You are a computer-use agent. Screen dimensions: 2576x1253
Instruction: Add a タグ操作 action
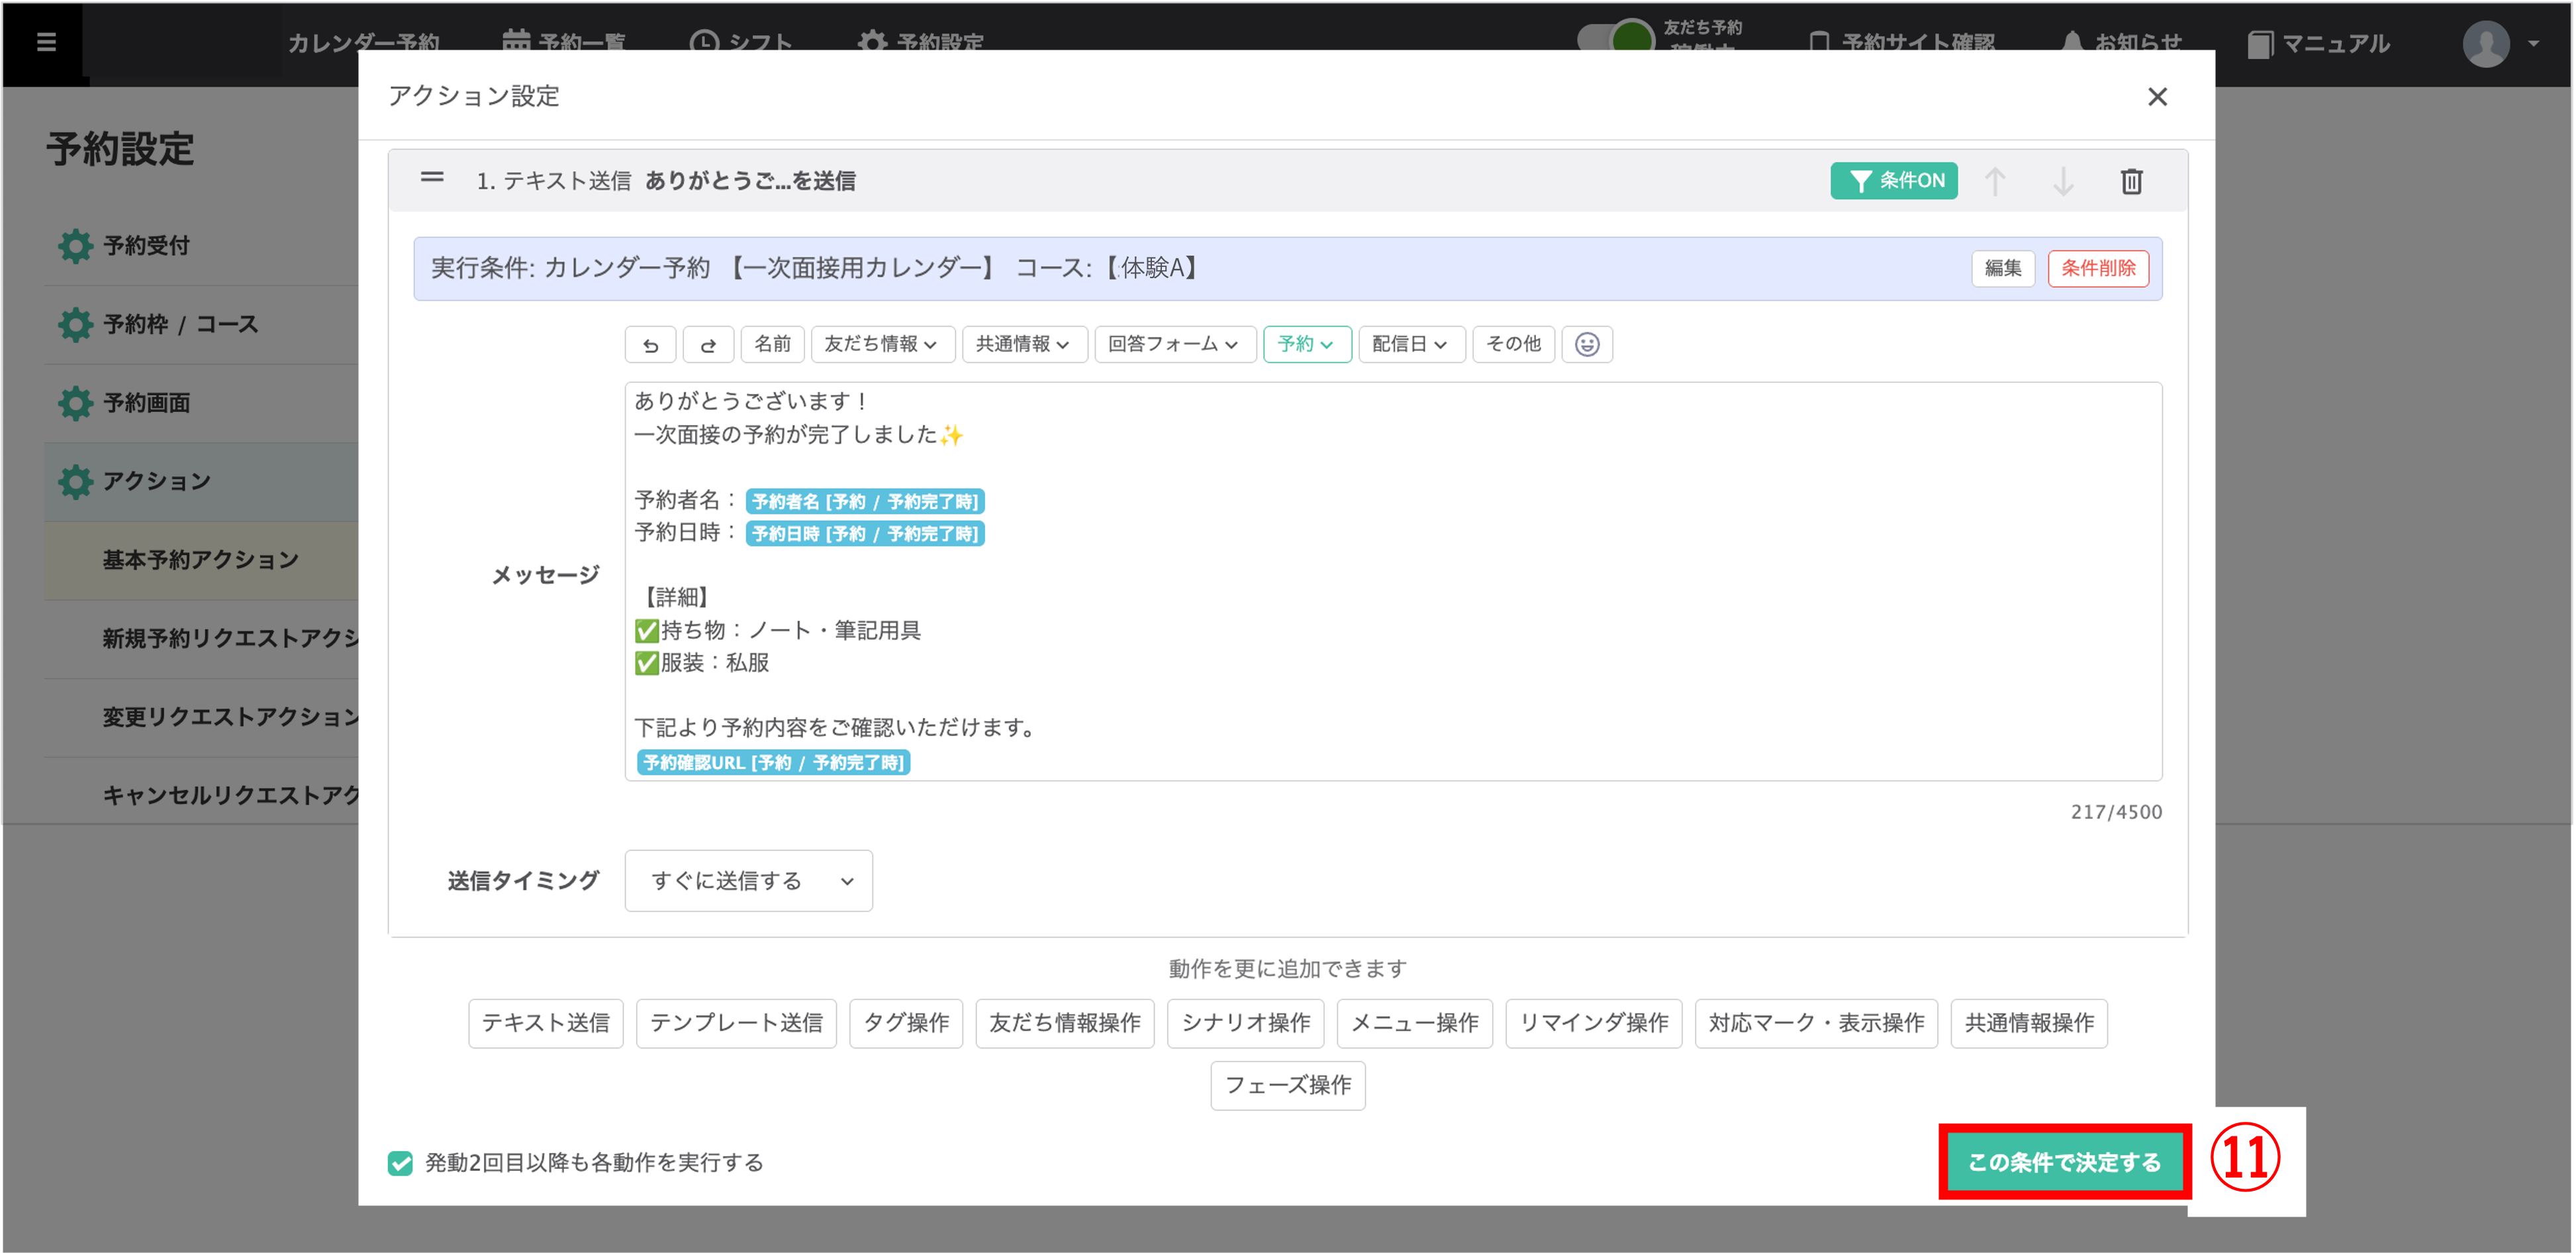(x=905, y=1023)
